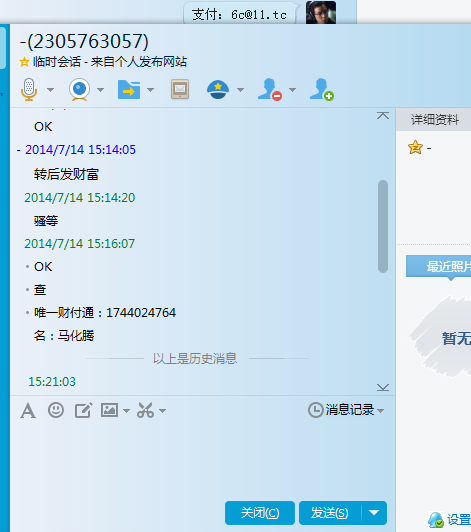Add as friend with green-plus user icon

pos(322,89)
